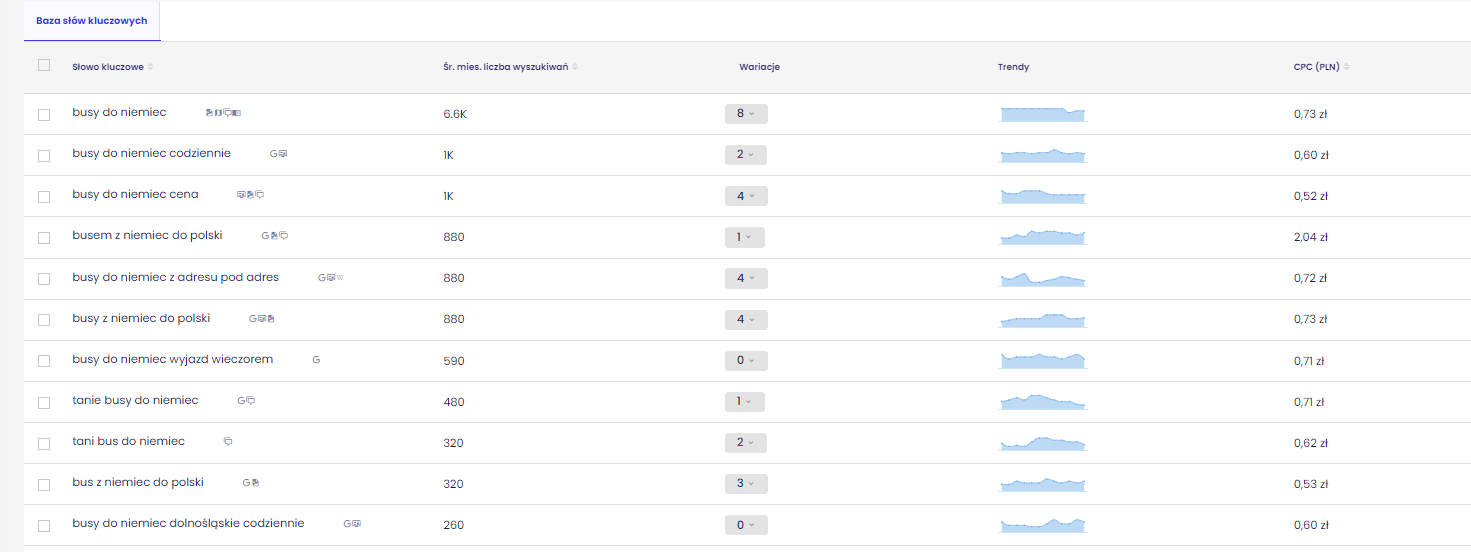1471x552 pixels.
Task: Click Google icon beside 'busy do niemiec wyjazd wieczorem'
Action: (x=316, y=360)
